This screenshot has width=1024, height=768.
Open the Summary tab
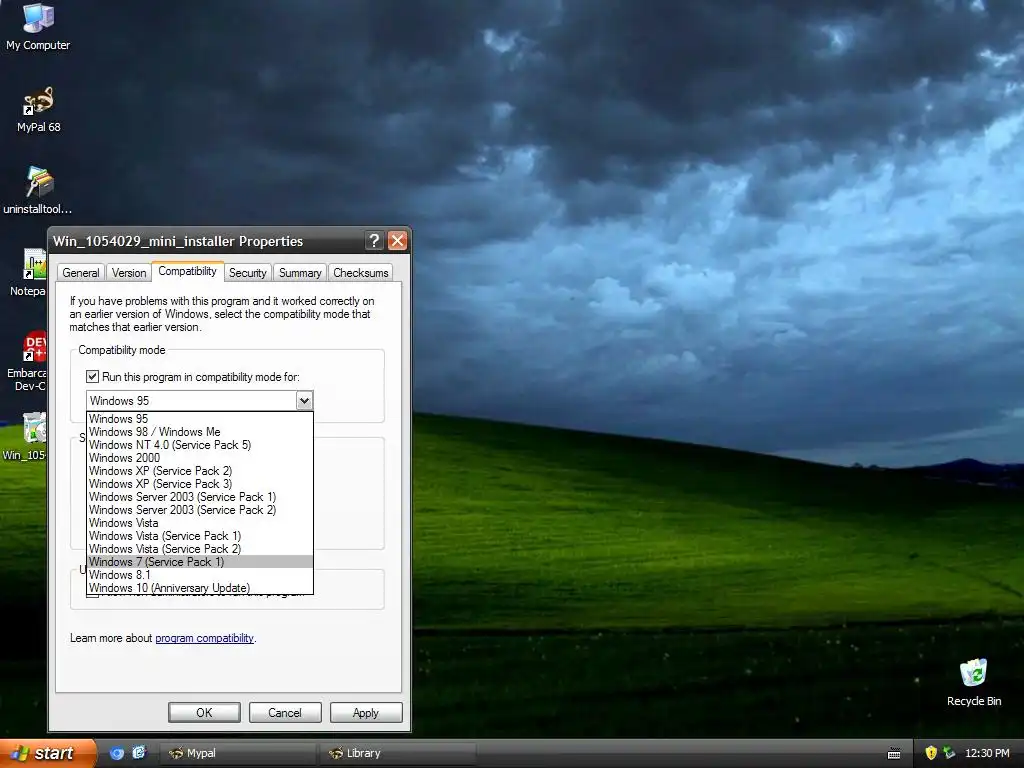pyautogui.click(x=300, y=273)
